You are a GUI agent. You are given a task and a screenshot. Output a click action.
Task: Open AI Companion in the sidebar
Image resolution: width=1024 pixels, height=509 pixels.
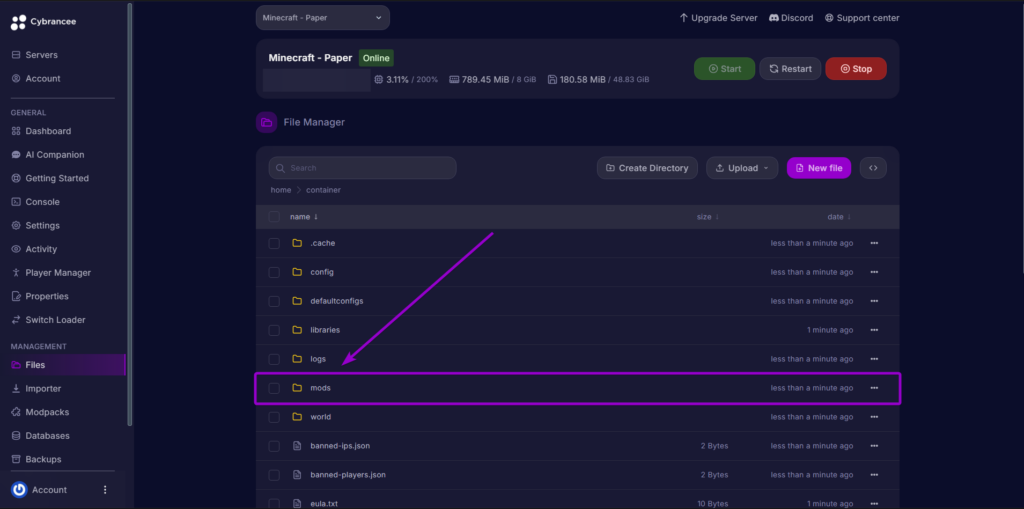pyautogui.click(x=55, y=155)
